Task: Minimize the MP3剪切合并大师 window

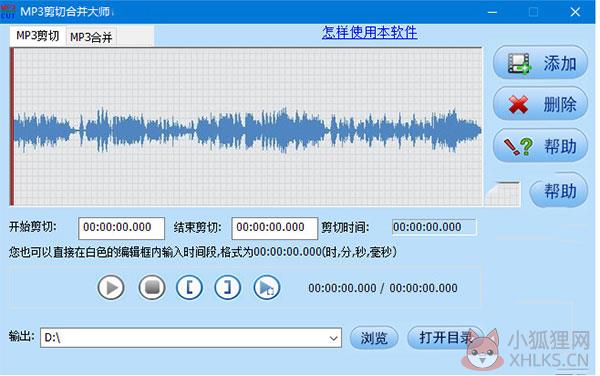Action: click(492, 12)
